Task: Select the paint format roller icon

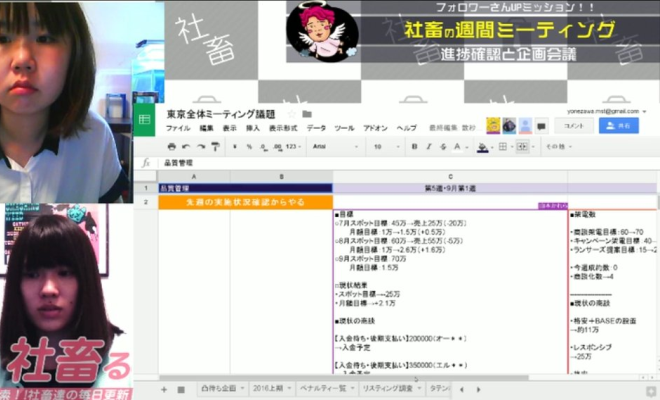Action: point(215,147)
